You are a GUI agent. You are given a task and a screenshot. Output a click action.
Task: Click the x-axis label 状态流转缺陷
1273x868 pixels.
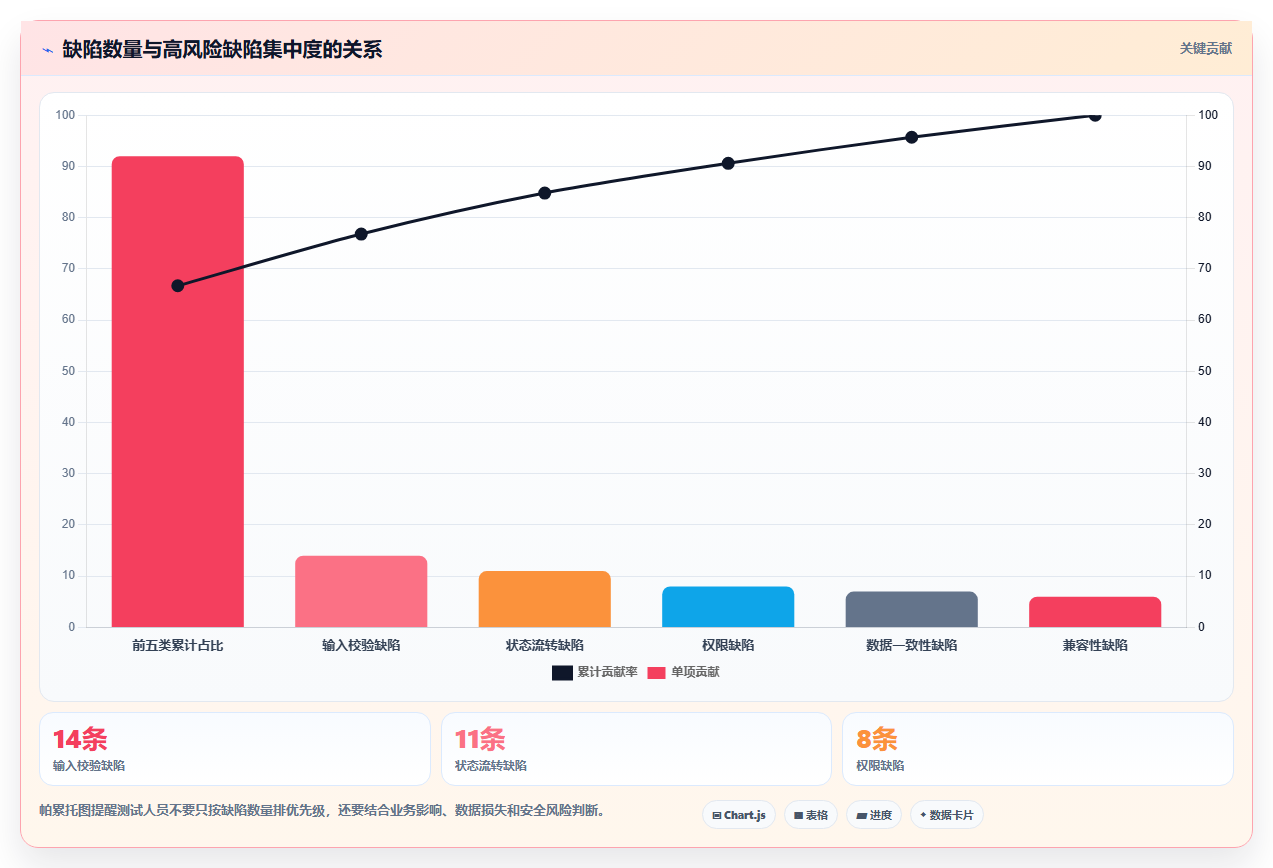pyautogui.click(x=545, y=646)
